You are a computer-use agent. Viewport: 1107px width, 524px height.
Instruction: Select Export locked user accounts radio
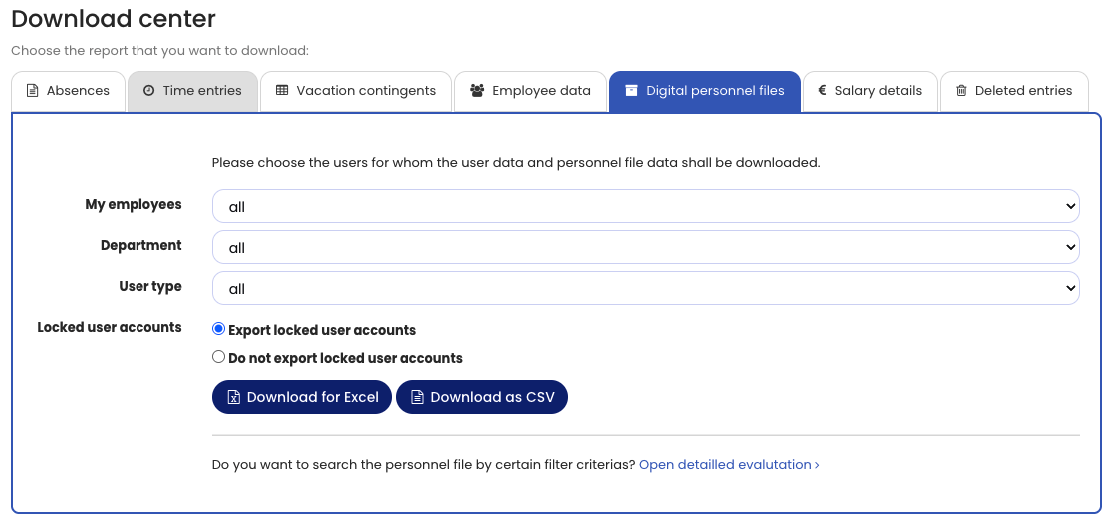219,329
